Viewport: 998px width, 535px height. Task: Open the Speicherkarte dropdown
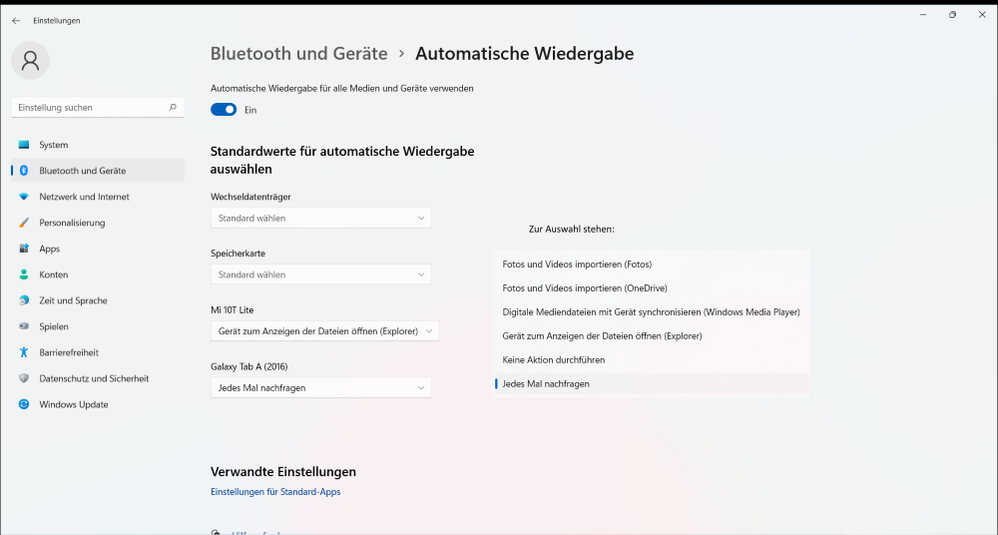(320, 274)
